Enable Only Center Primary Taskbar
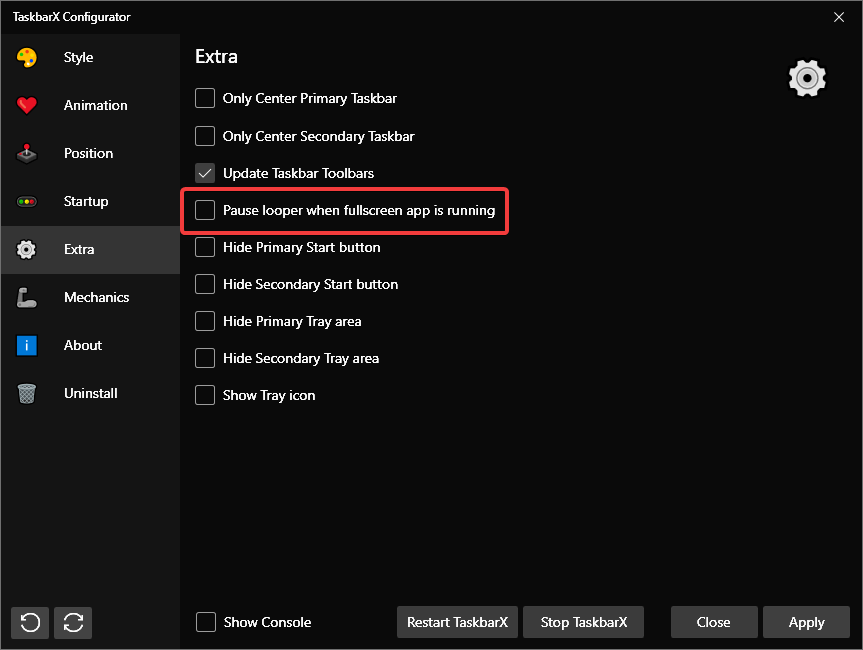The height and width of the screenshot is (650, 863). tap(205, 98)
